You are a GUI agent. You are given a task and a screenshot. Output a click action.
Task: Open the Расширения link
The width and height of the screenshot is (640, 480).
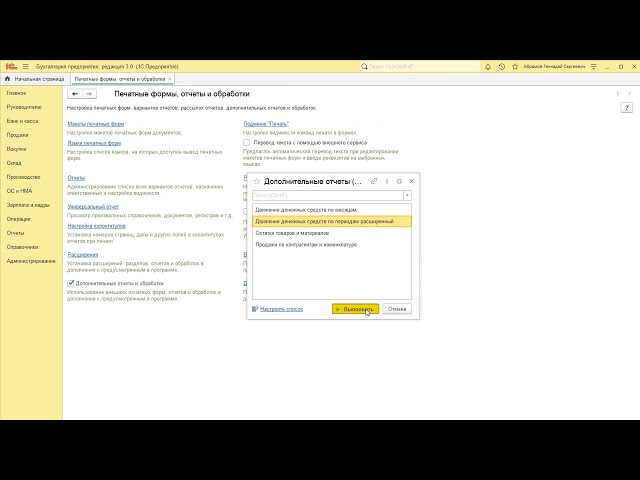[x=83, y=254]
